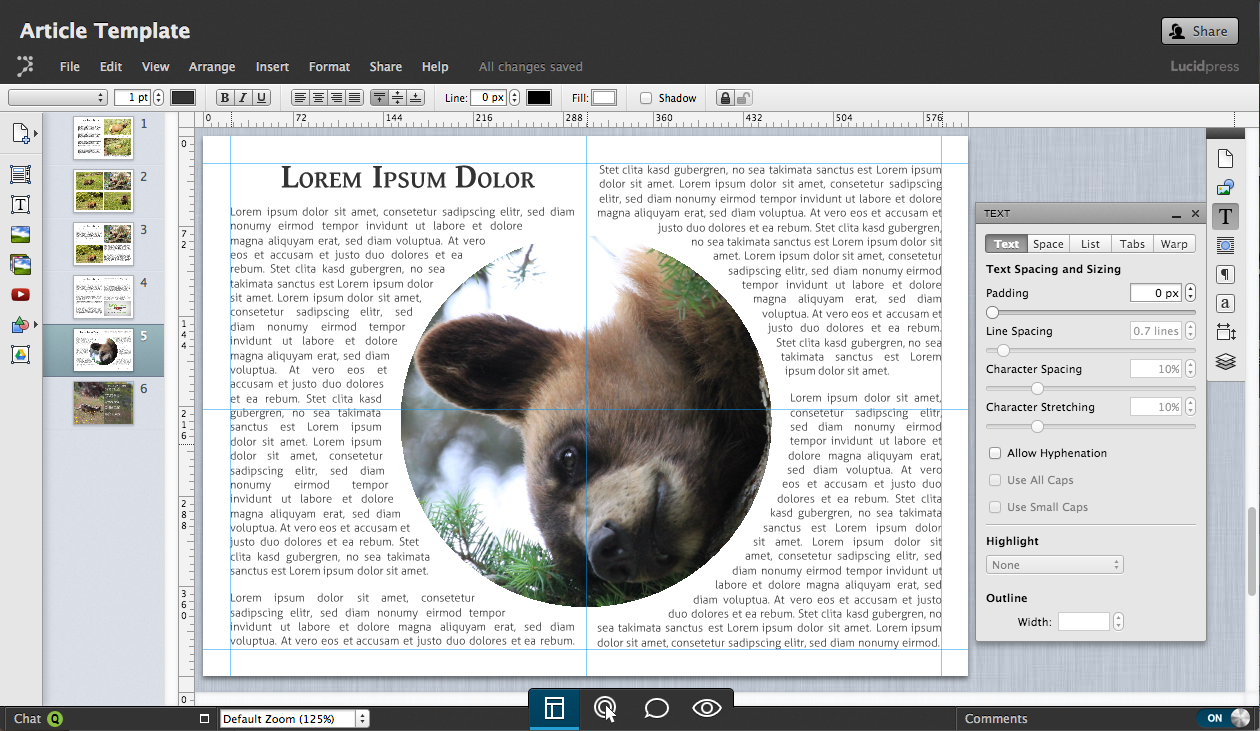Select the text box tool in left sidebar
1260x731 pixels.
pos(20,205)
